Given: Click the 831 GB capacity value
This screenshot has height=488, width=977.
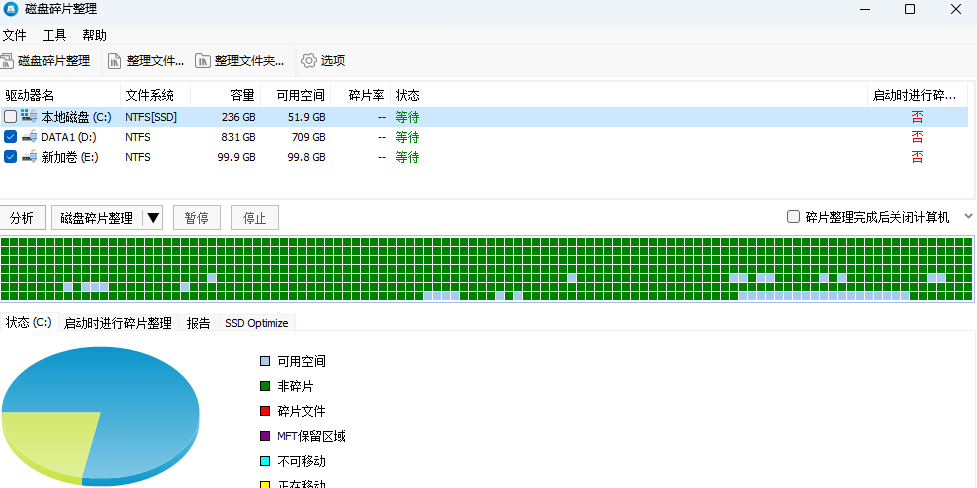Looking at the screenshot, I should pyautogui.click(x=238, y=136).
